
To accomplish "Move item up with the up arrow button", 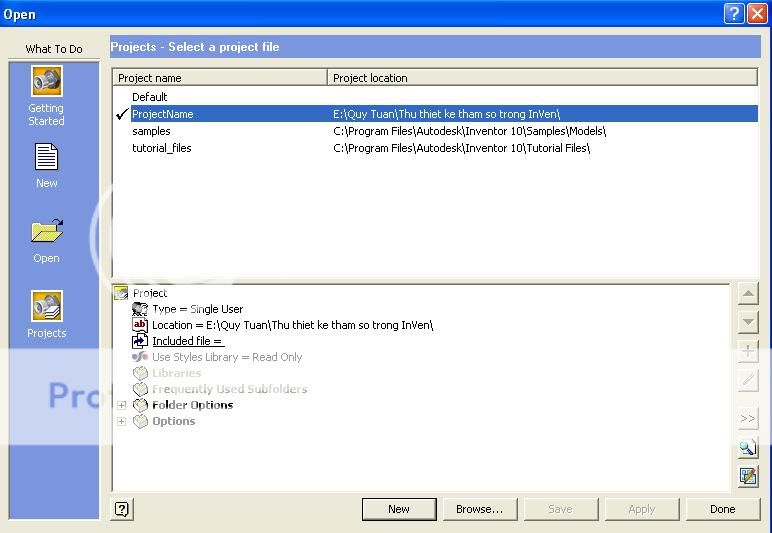I will (x=748, y=294).
